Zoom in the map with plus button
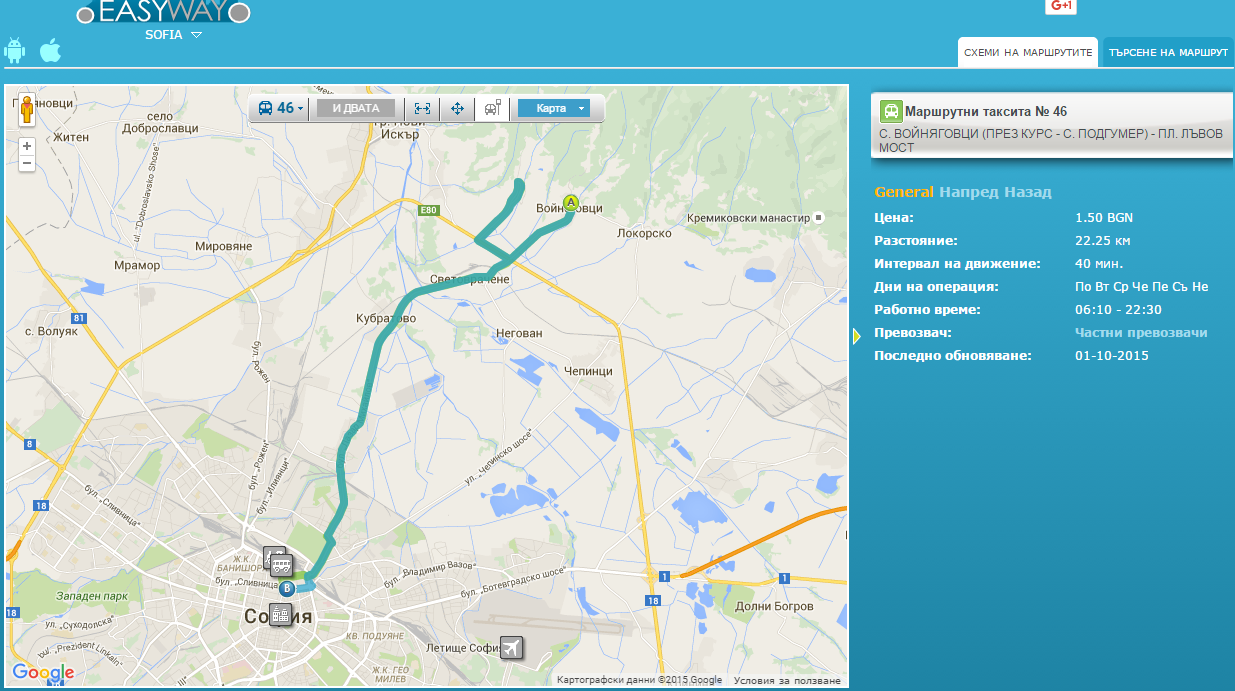 27,146
